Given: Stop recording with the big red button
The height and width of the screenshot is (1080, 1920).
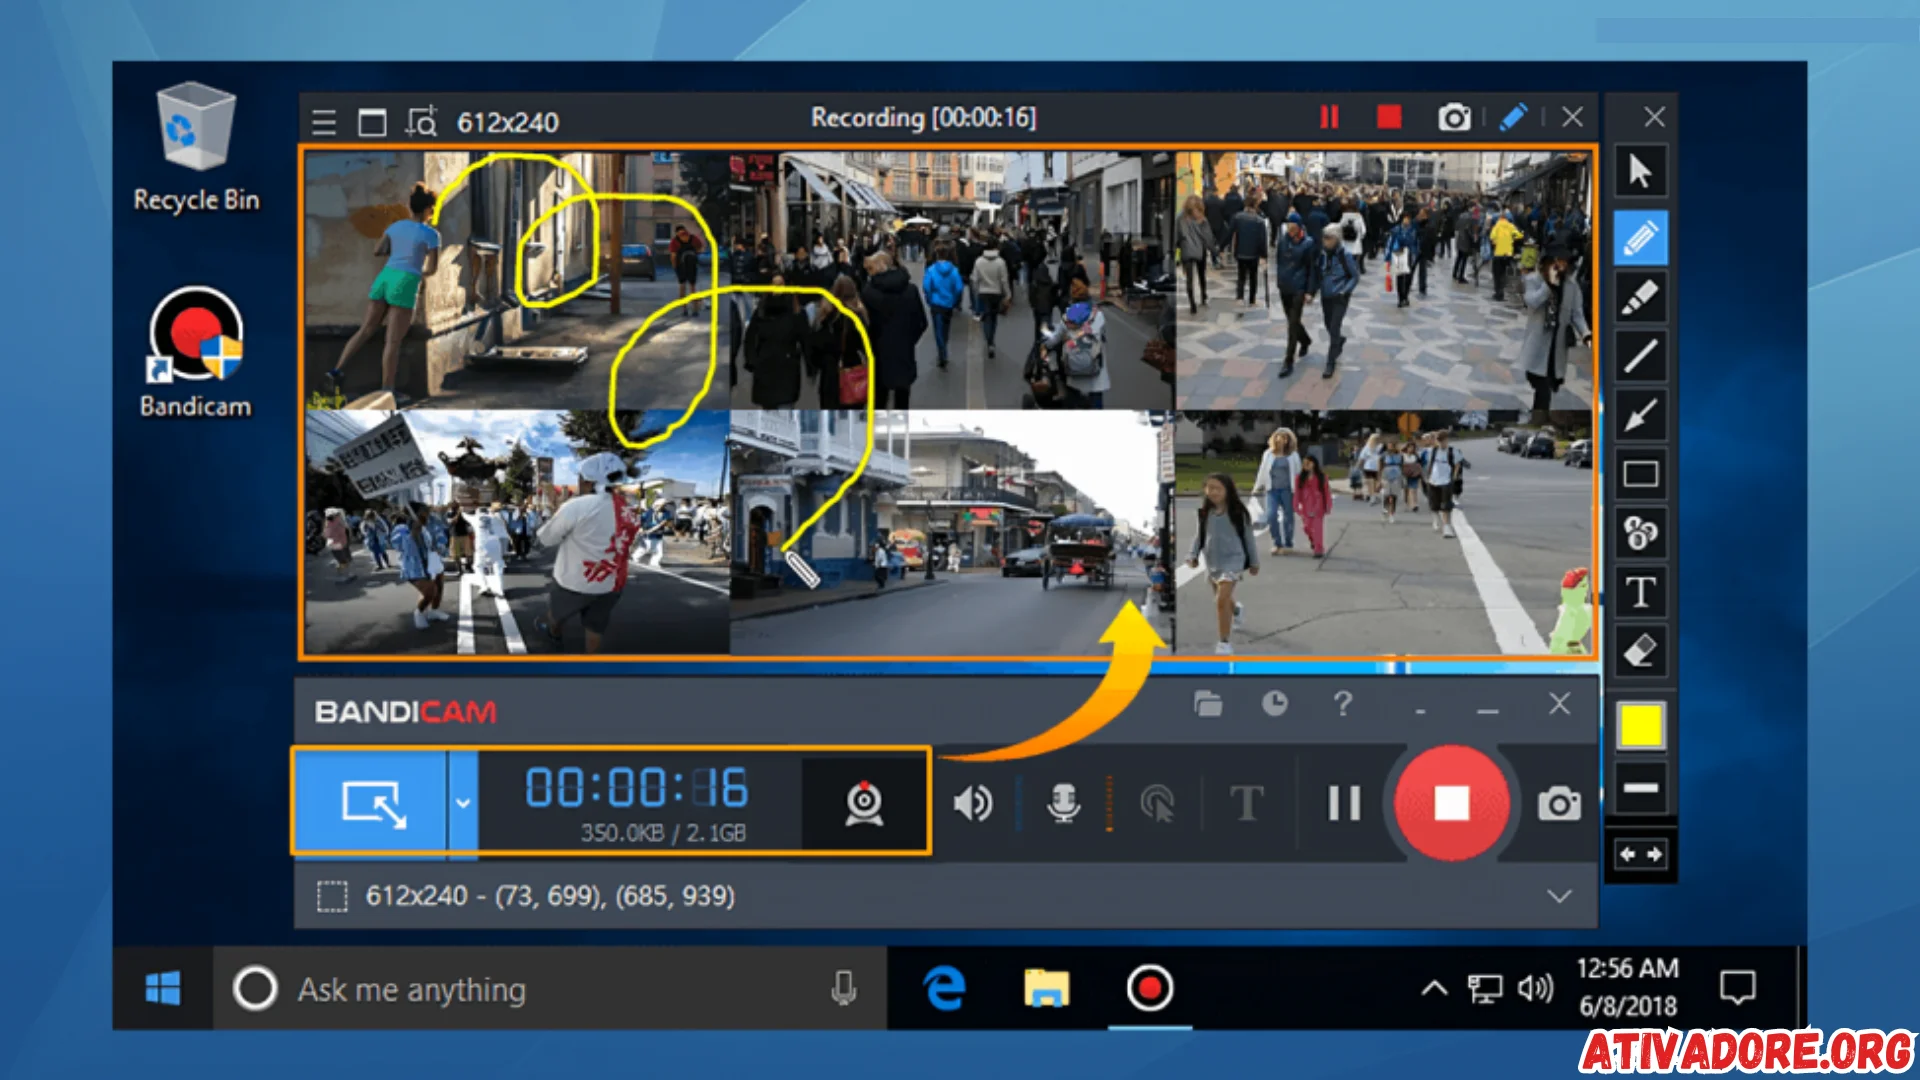Looking at the screenshot, I should click(x=1451, y=802).
